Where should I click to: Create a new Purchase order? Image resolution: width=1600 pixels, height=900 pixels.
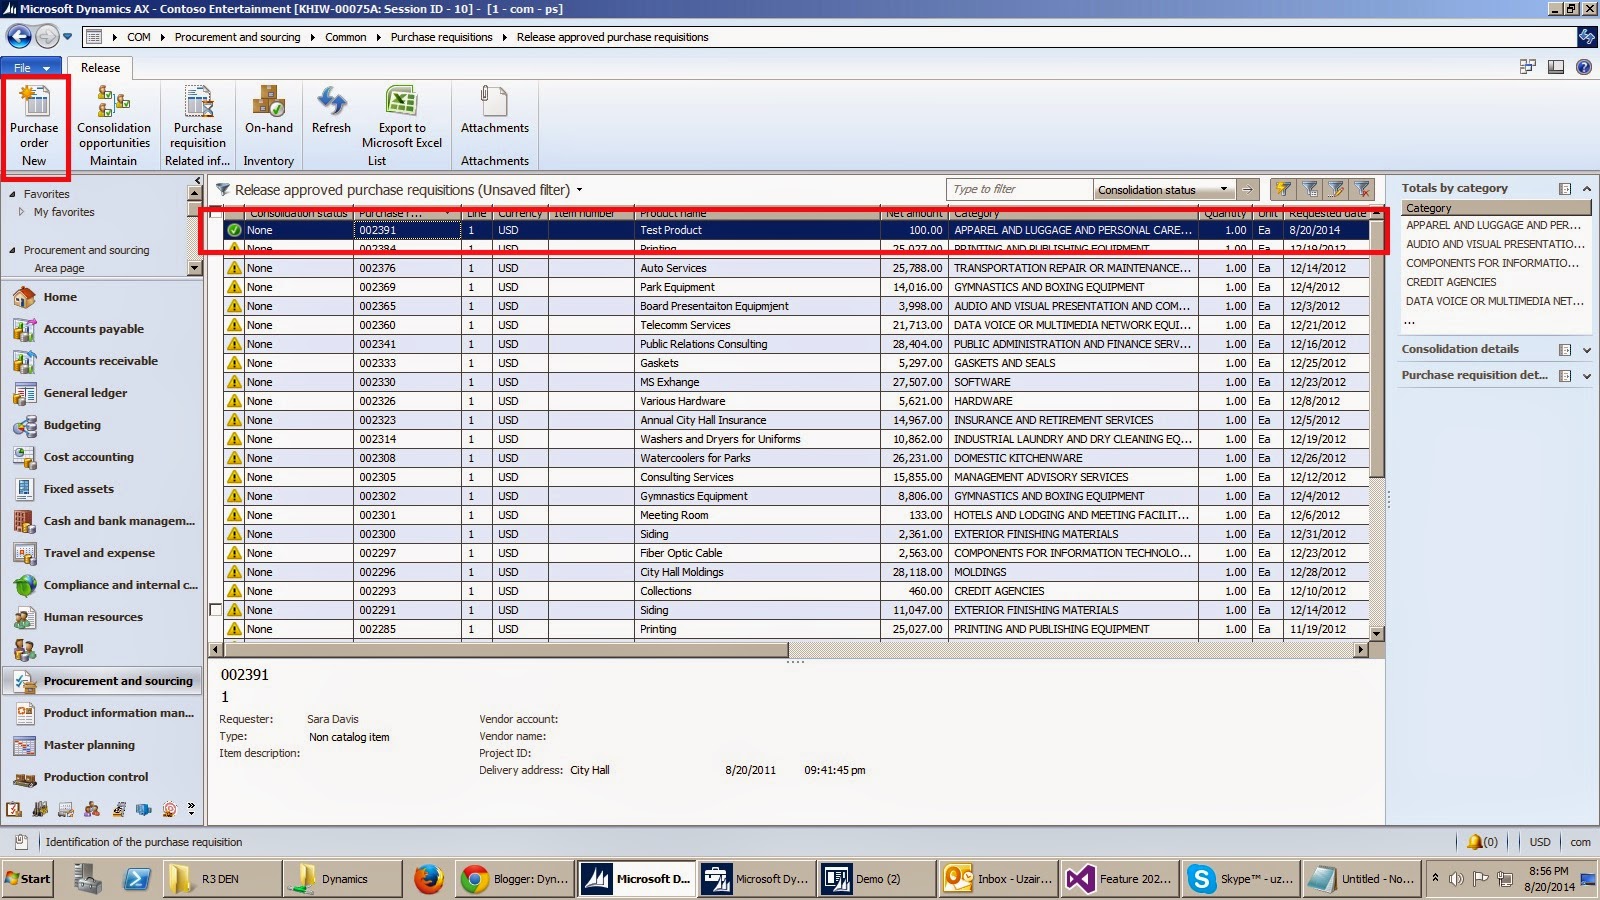34,115
